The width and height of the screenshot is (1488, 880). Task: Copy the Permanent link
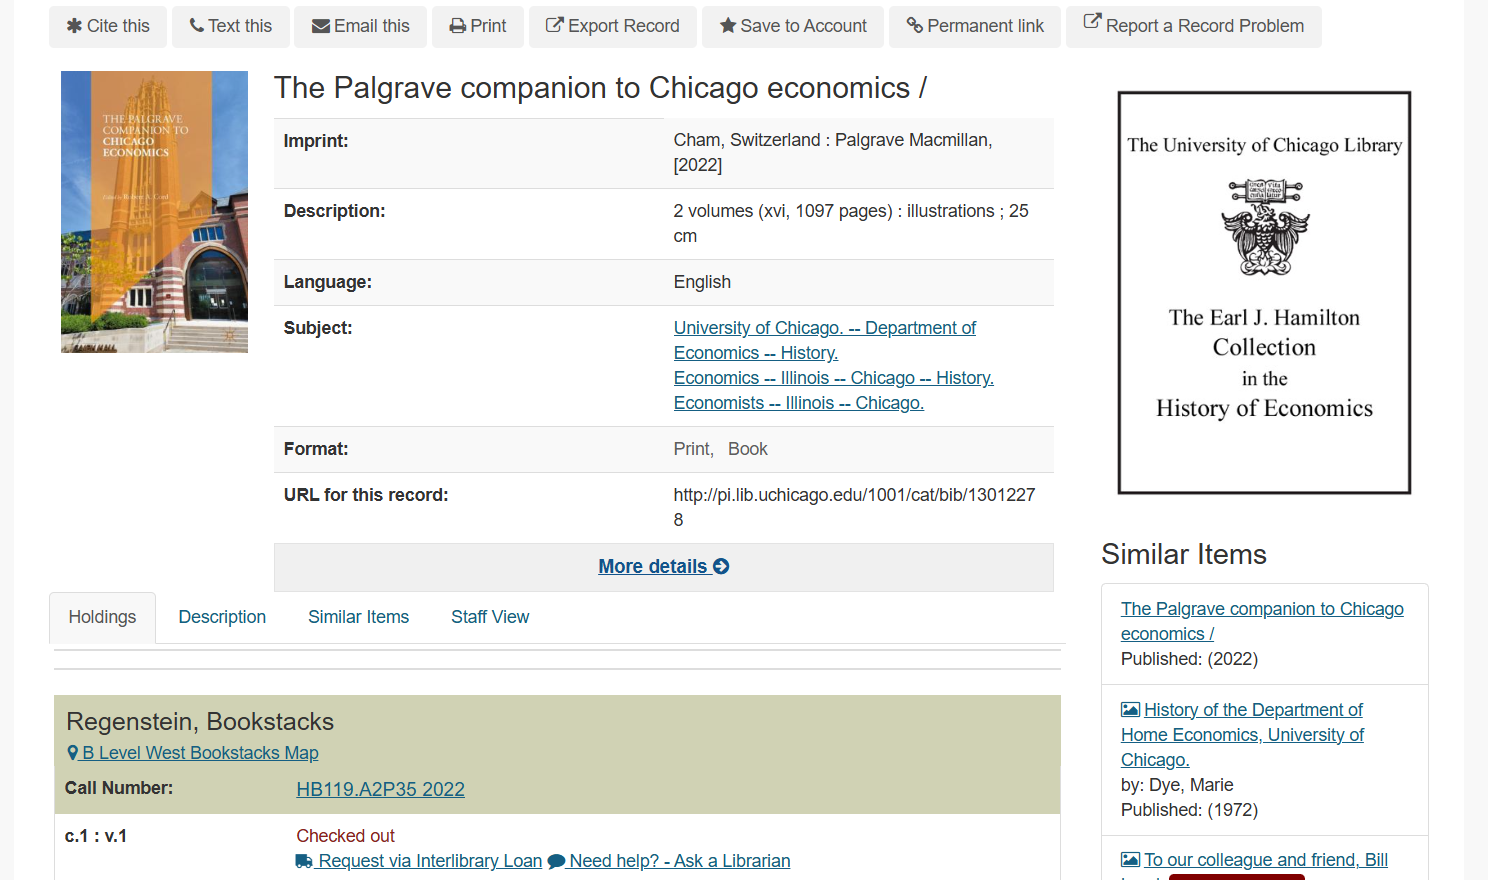(974, 26)
